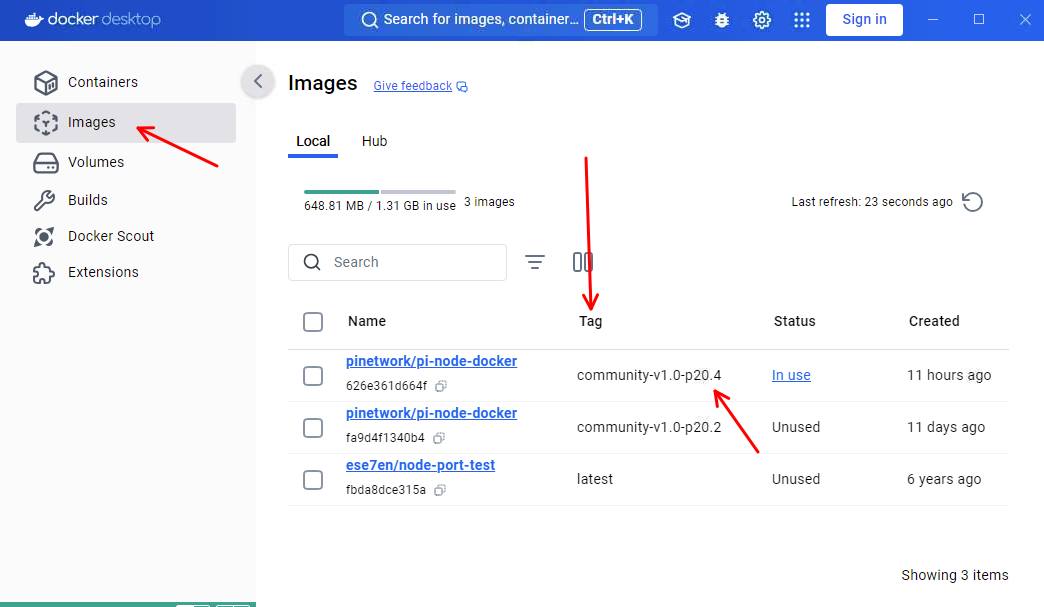Copy image ID 626e361d664f
Screen dimensions: 1044x607
coord(440,386)
